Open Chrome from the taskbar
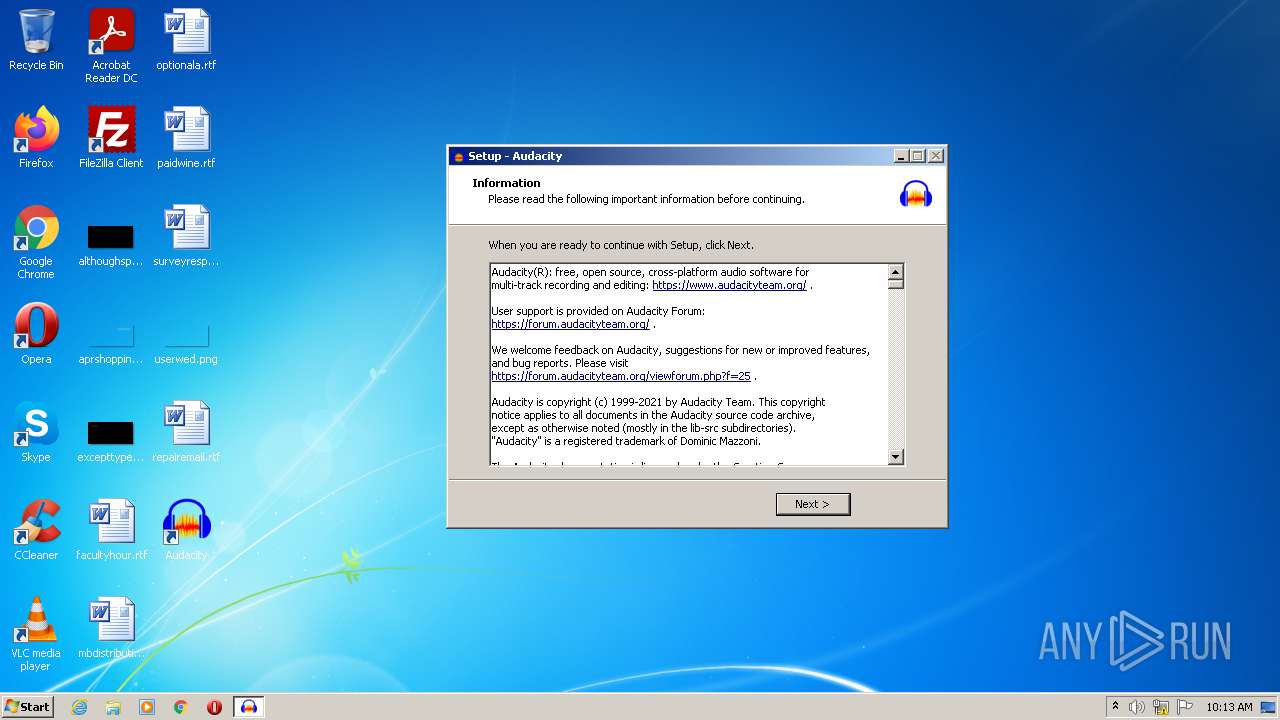Viewport: 1280px width, 720px height. pyautogui.click(x=181, y=707)
